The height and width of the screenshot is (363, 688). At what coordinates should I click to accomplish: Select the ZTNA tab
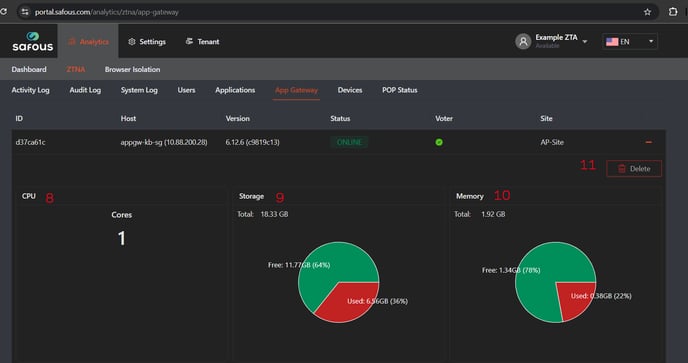(x=75, y=69)
